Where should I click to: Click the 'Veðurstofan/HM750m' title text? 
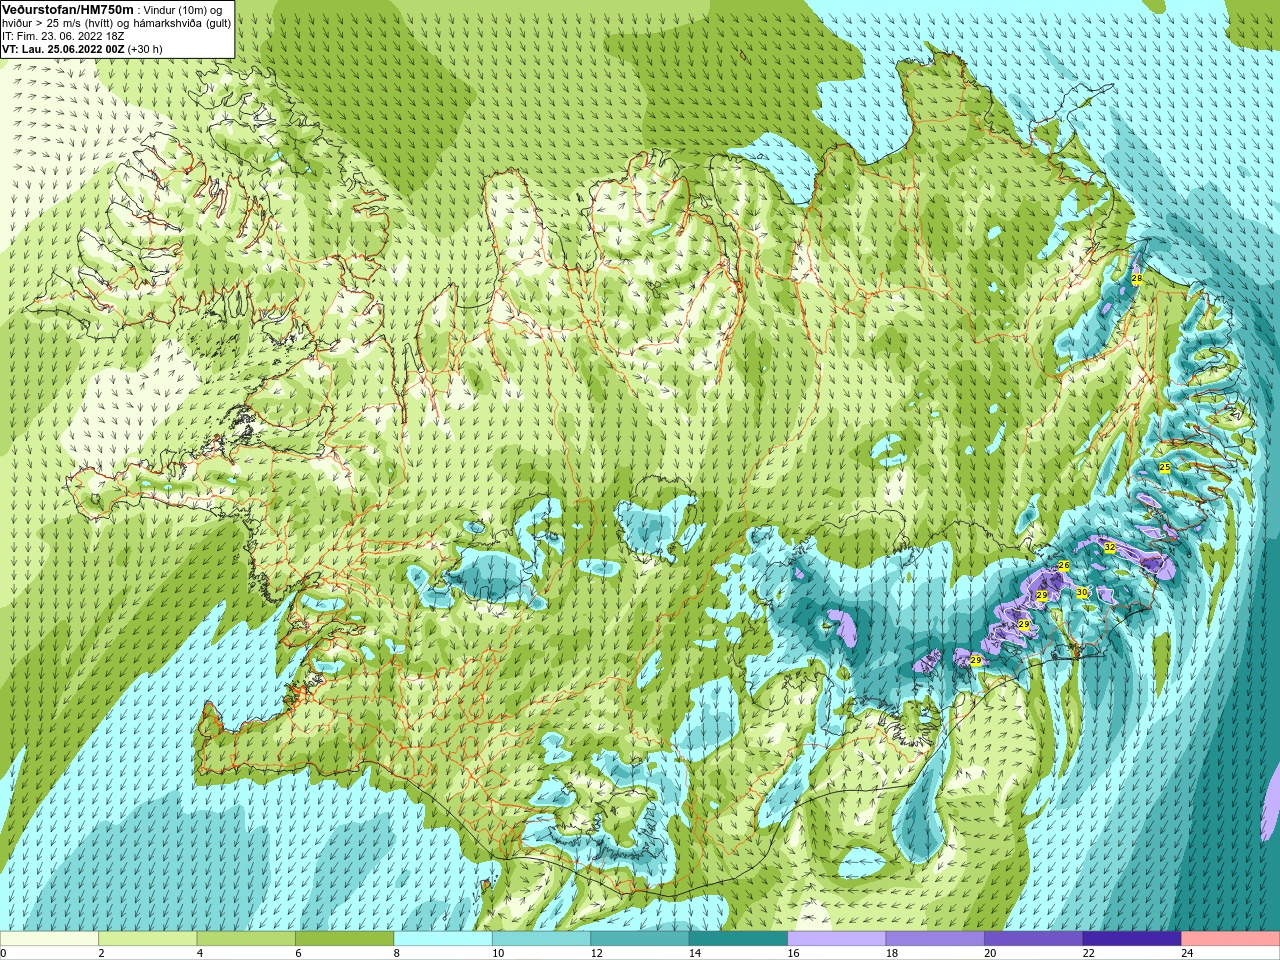tap(68, 9)
